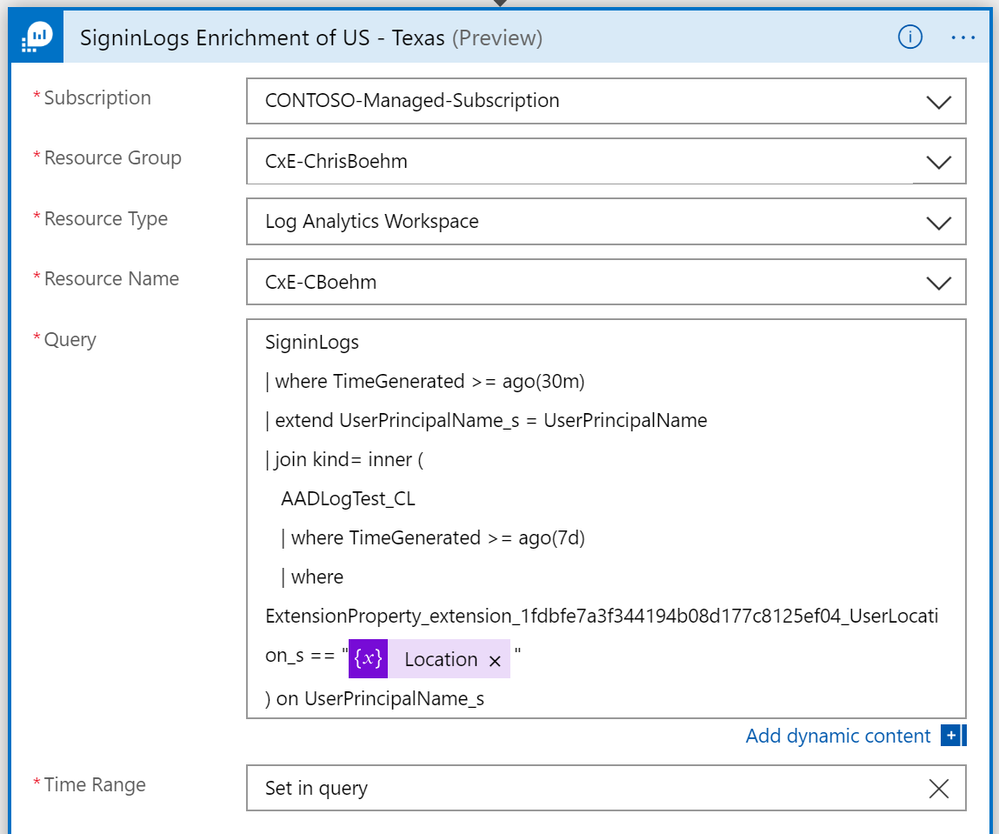
Task: Click the CxE-ChrisBoehm resource group value
Action: (x=336, y=162)
